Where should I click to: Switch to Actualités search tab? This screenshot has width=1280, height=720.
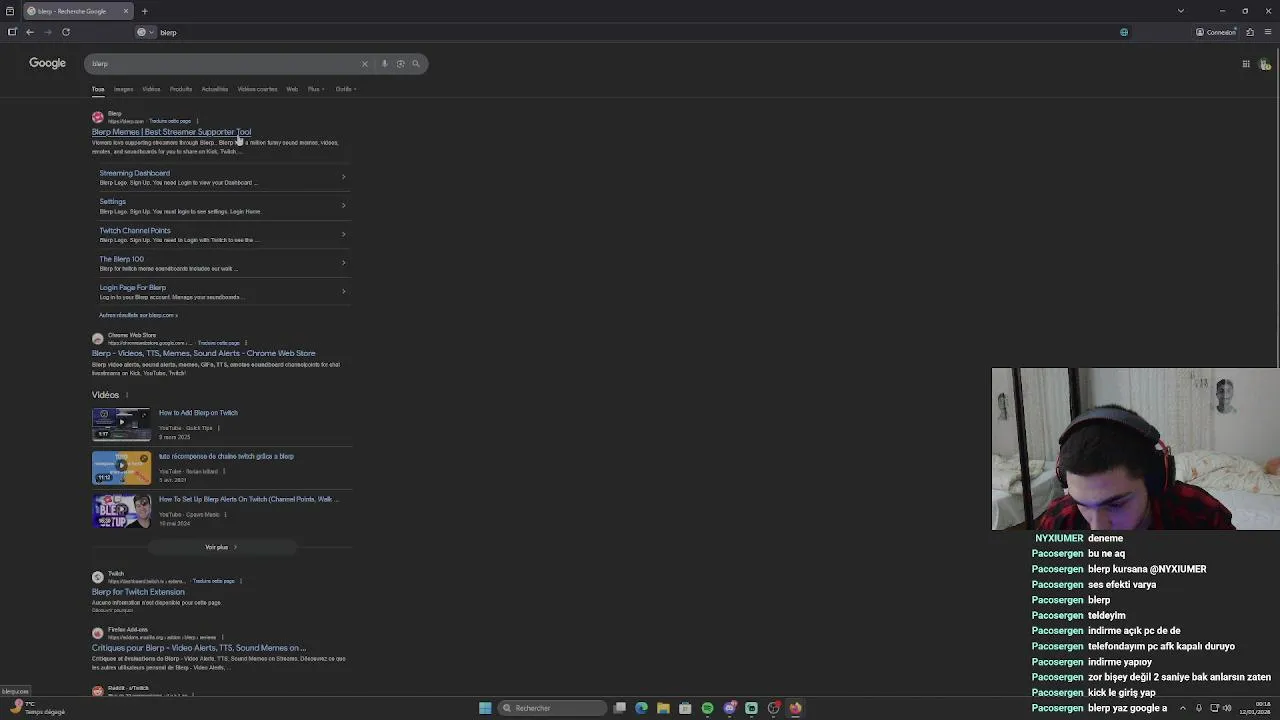215,89
